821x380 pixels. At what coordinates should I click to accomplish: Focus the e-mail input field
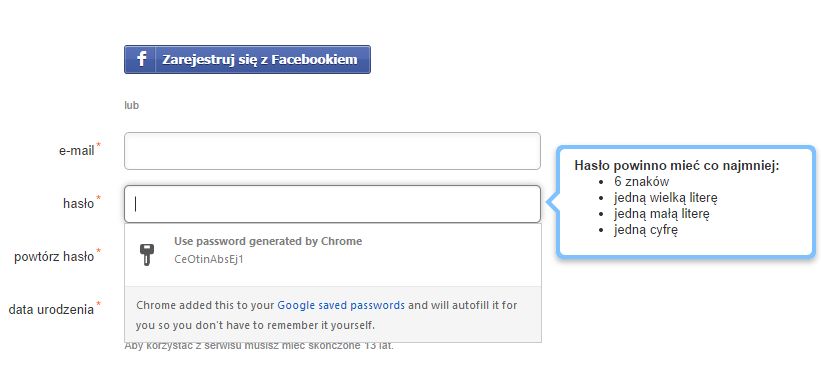(332, 151)
